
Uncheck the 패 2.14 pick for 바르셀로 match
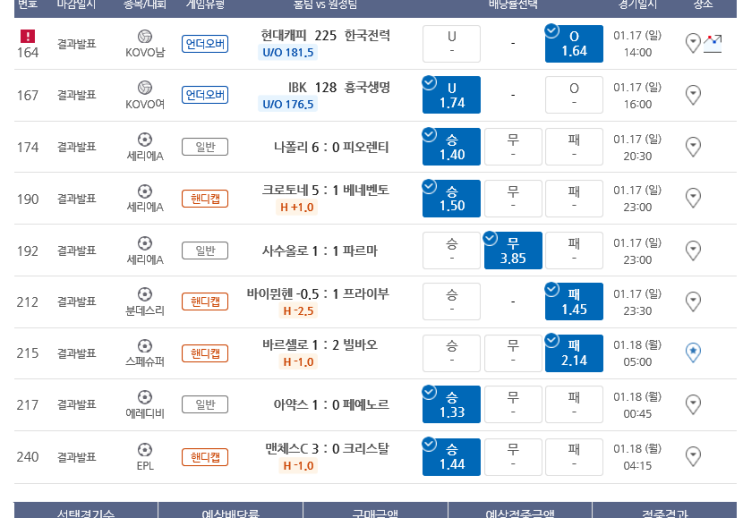click(574, 353)
